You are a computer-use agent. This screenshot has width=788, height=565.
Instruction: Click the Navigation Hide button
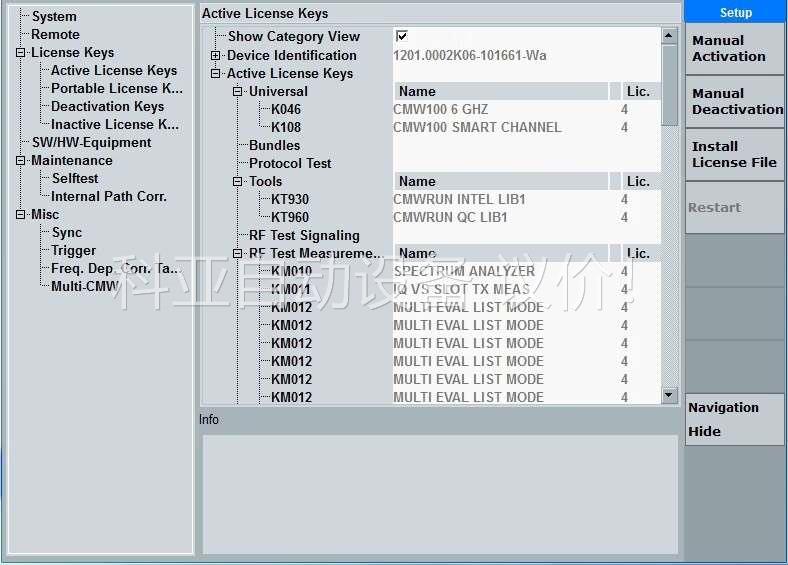tap(735, 419)
